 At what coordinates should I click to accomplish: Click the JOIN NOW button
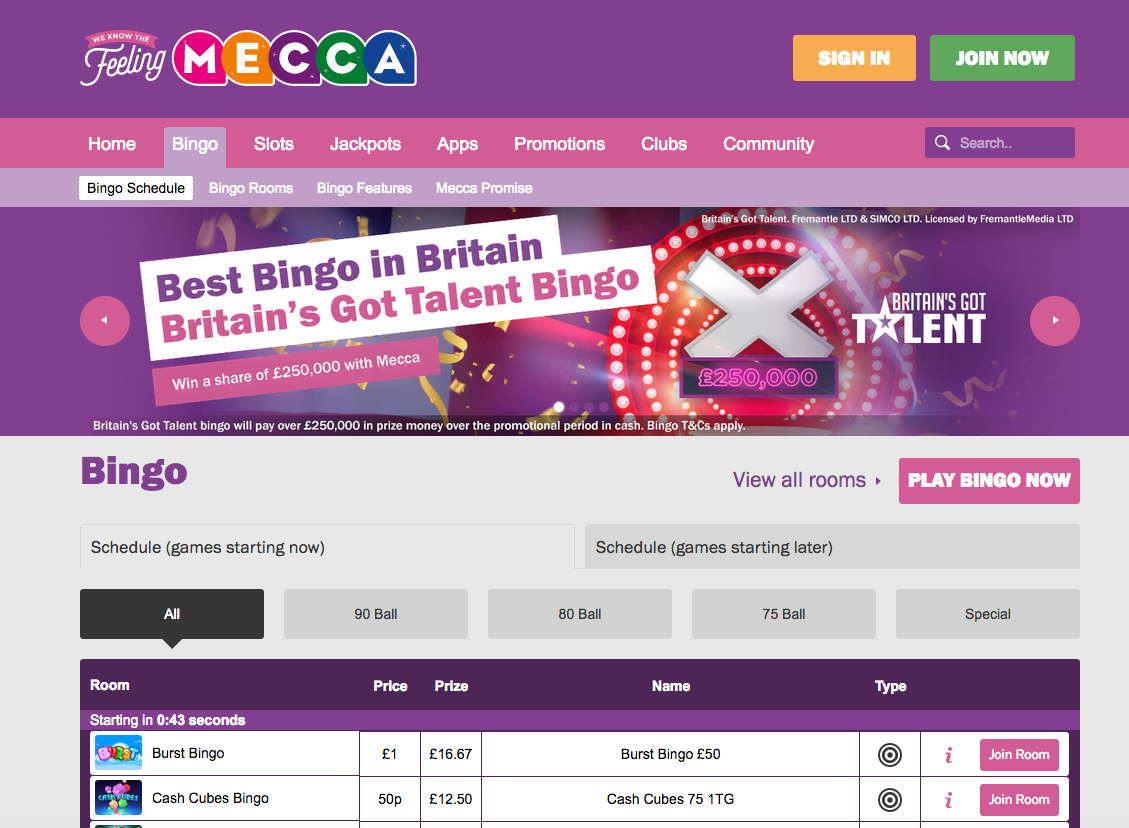point(1002,58)
